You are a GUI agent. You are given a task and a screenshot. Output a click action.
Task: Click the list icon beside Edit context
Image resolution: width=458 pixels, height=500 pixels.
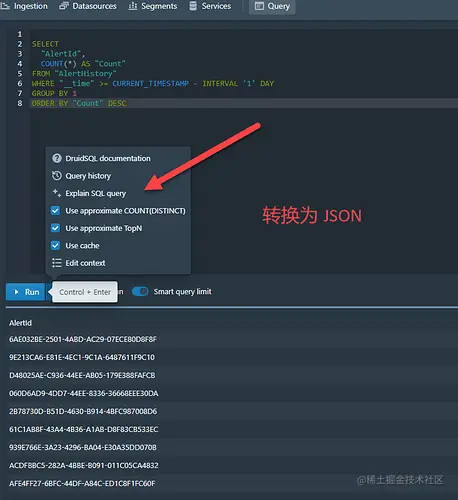coord(57,263)
